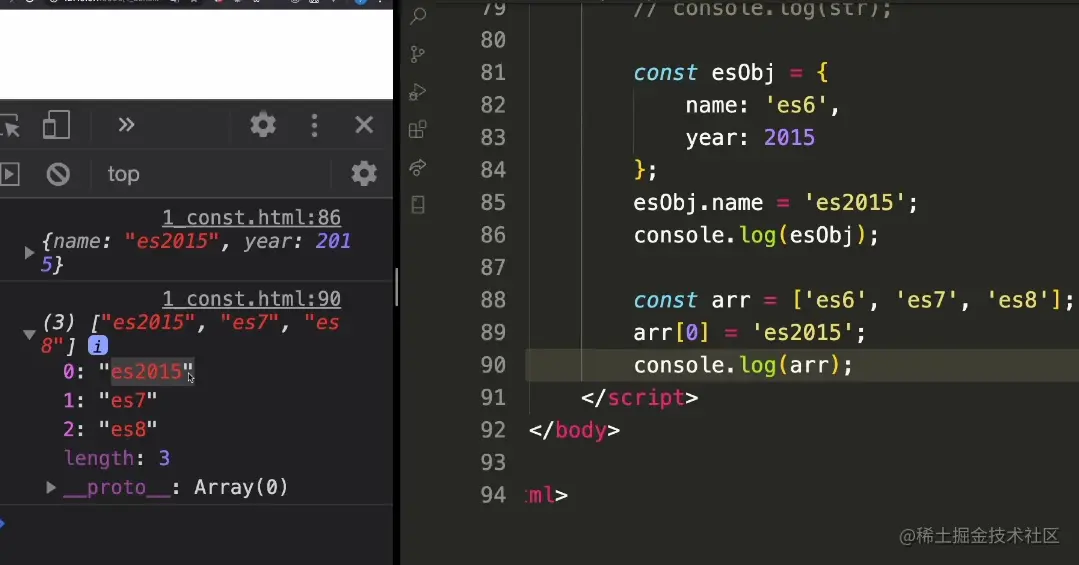Click the share arrow icon in activity bar

point(418,167)
